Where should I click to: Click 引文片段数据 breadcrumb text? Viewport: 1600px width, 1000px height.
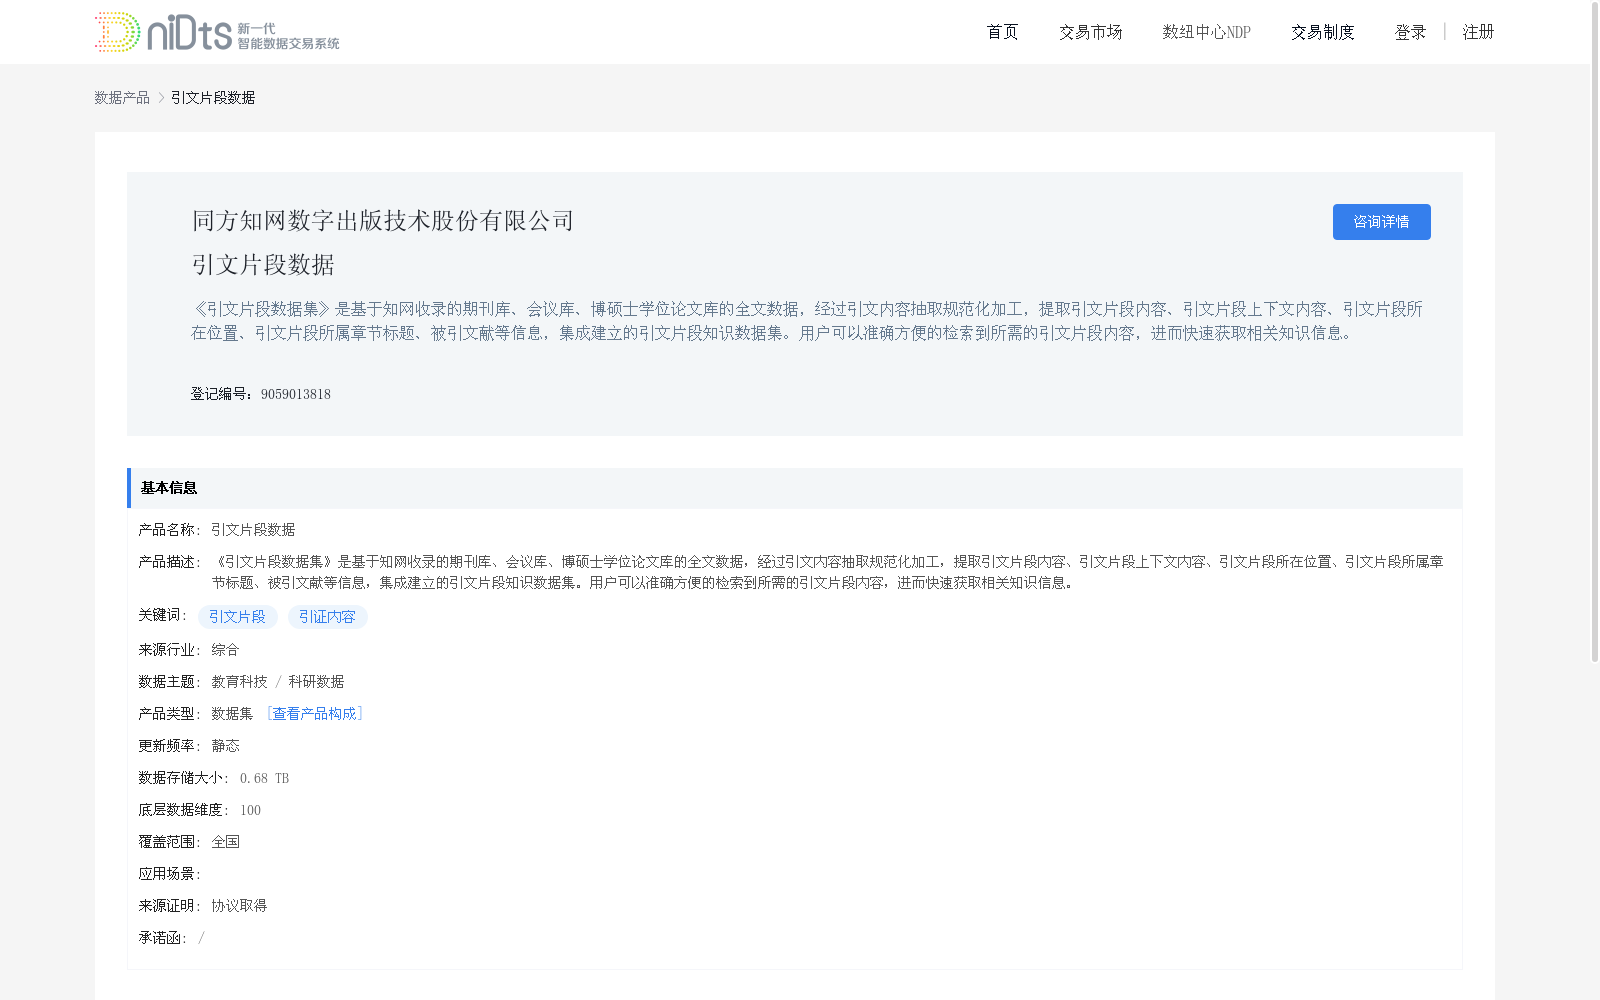coord(213,97)
